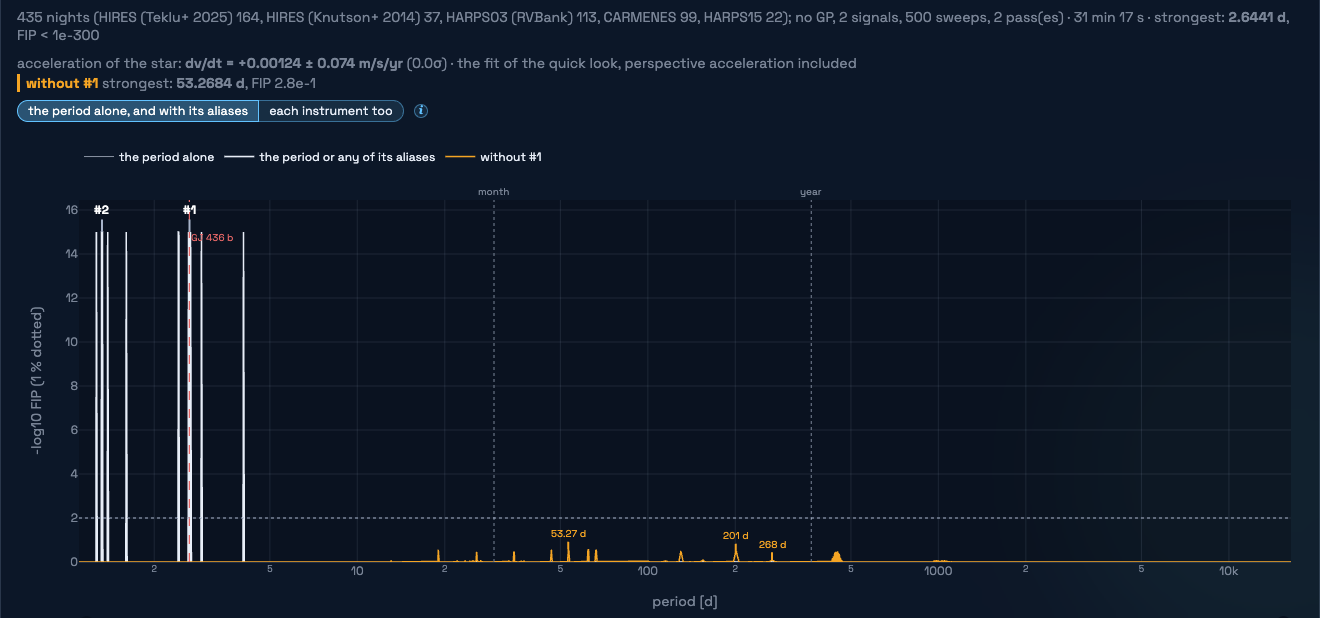Click the "year" marker label above the chart
Viewport: 1320px width, 618px height.
click(811, 191)
